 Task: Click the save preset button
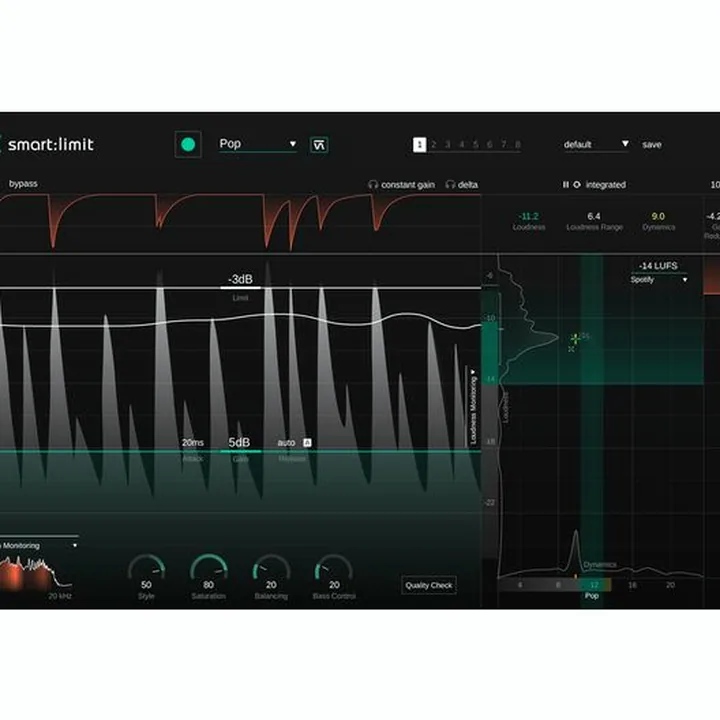coord(652,145)
